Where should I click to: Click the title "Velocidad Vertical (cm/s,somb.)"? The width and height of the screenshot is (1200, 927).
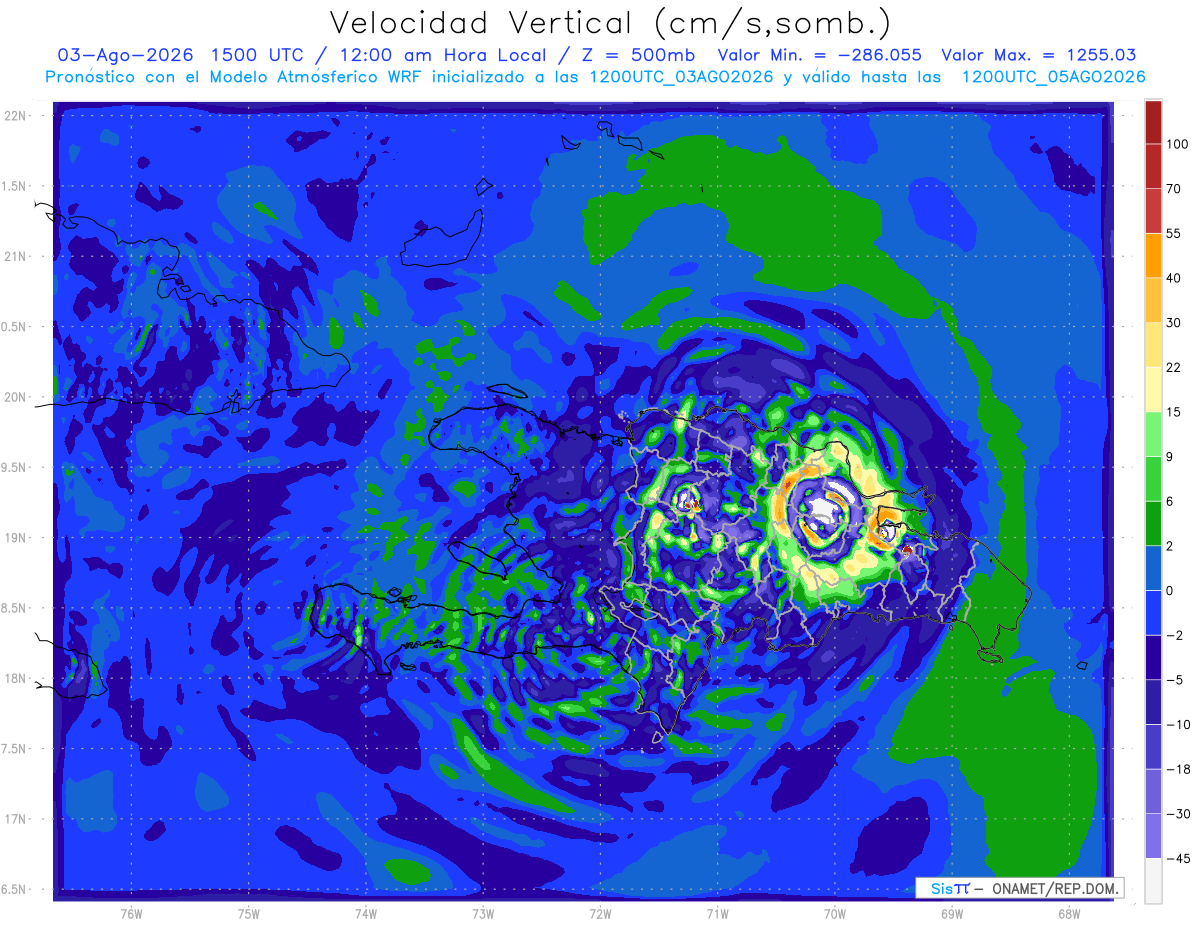609,23
